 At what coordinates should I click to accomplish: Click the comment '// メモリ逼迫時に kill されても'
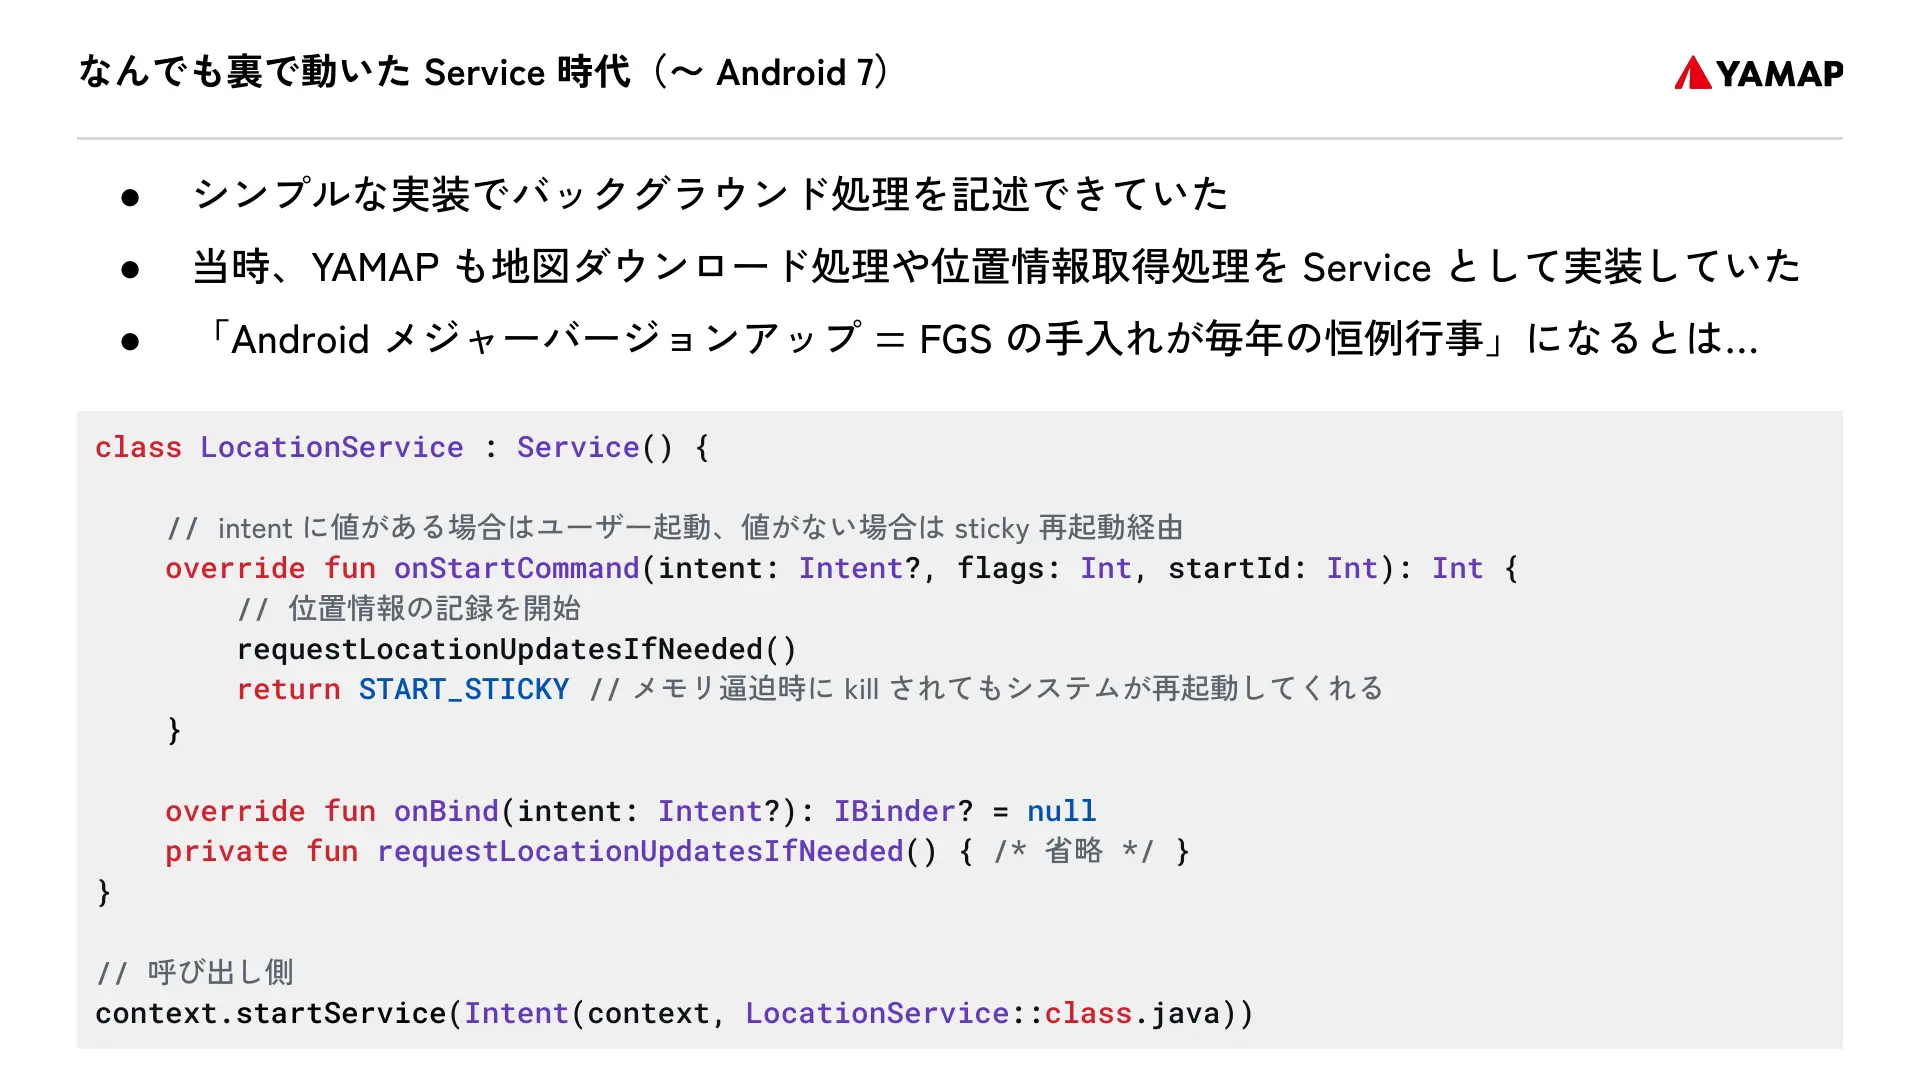pos(987,689)
